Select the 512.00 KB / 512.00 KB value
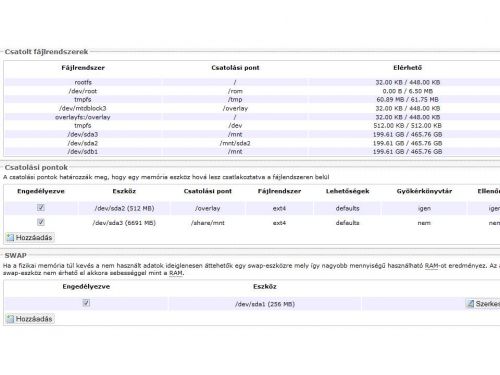The width and height of the screenshot is (500, 375). click(x=407, y=126)
